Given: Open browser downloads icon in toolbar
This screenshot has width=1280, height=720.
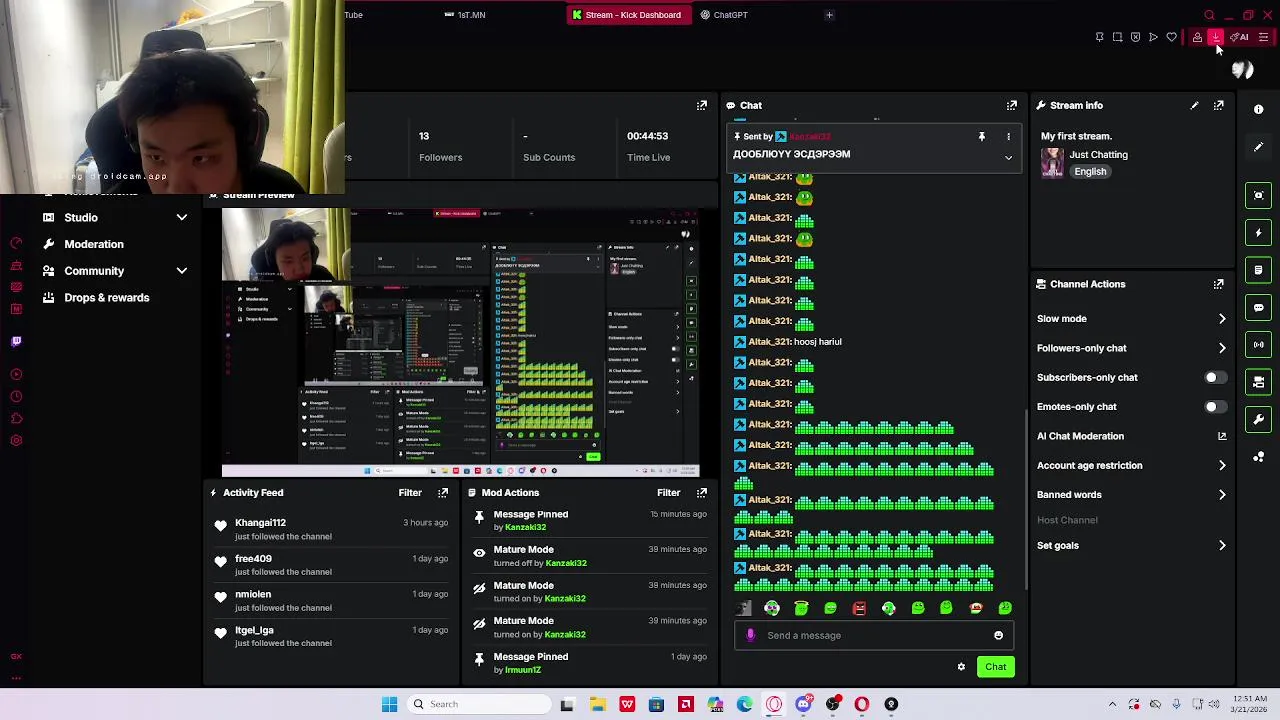Looking at the screenshot, I should click(1216, 37).
